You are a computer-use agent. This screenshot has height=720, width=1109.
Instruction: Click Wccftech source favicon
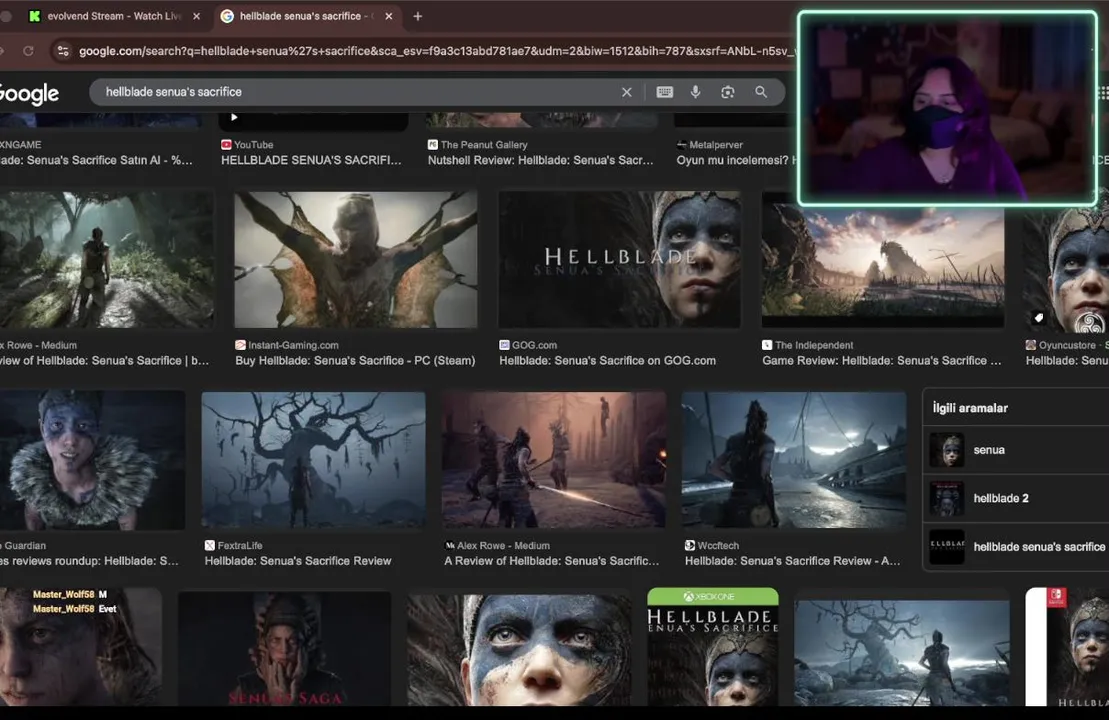pos(690,545)
